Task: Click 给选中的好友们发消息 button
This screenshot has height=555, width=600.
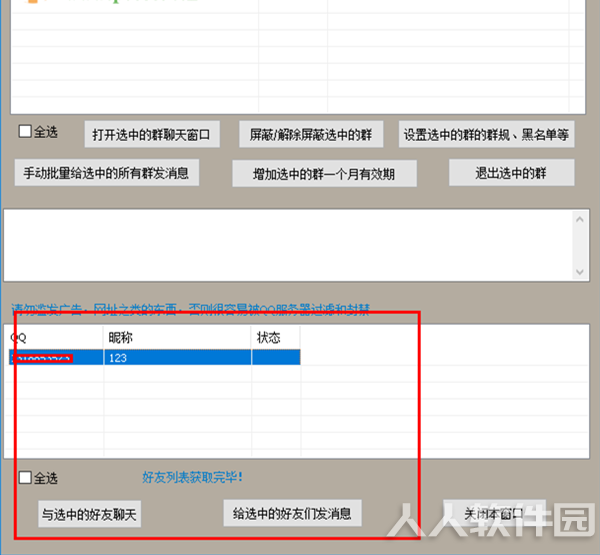Action: point(292,513)
